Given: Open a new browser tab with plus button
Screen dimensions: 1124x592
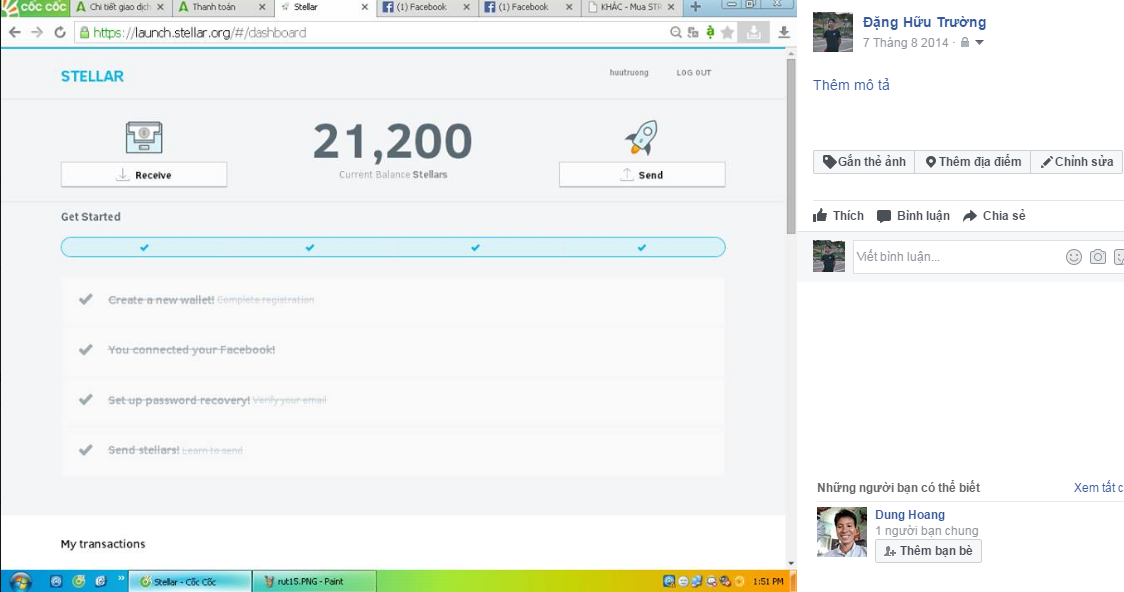Looking at the screenshot, I should [695, 7].
